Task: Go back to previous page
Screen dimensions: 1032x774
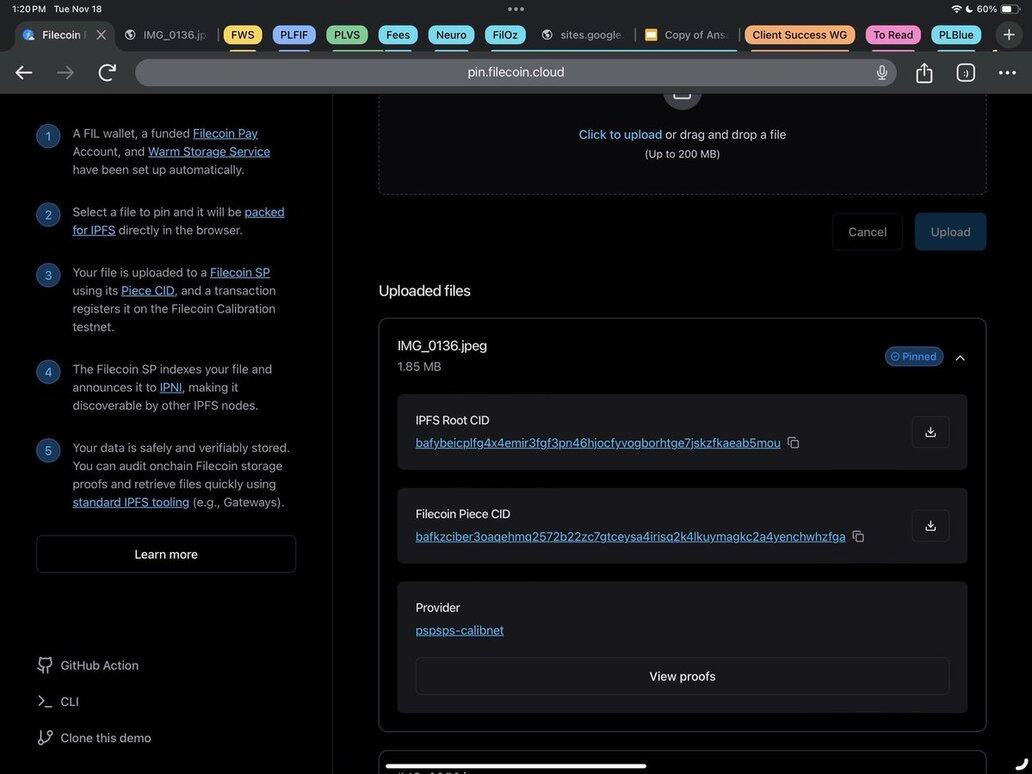Action: click(24, 73)
